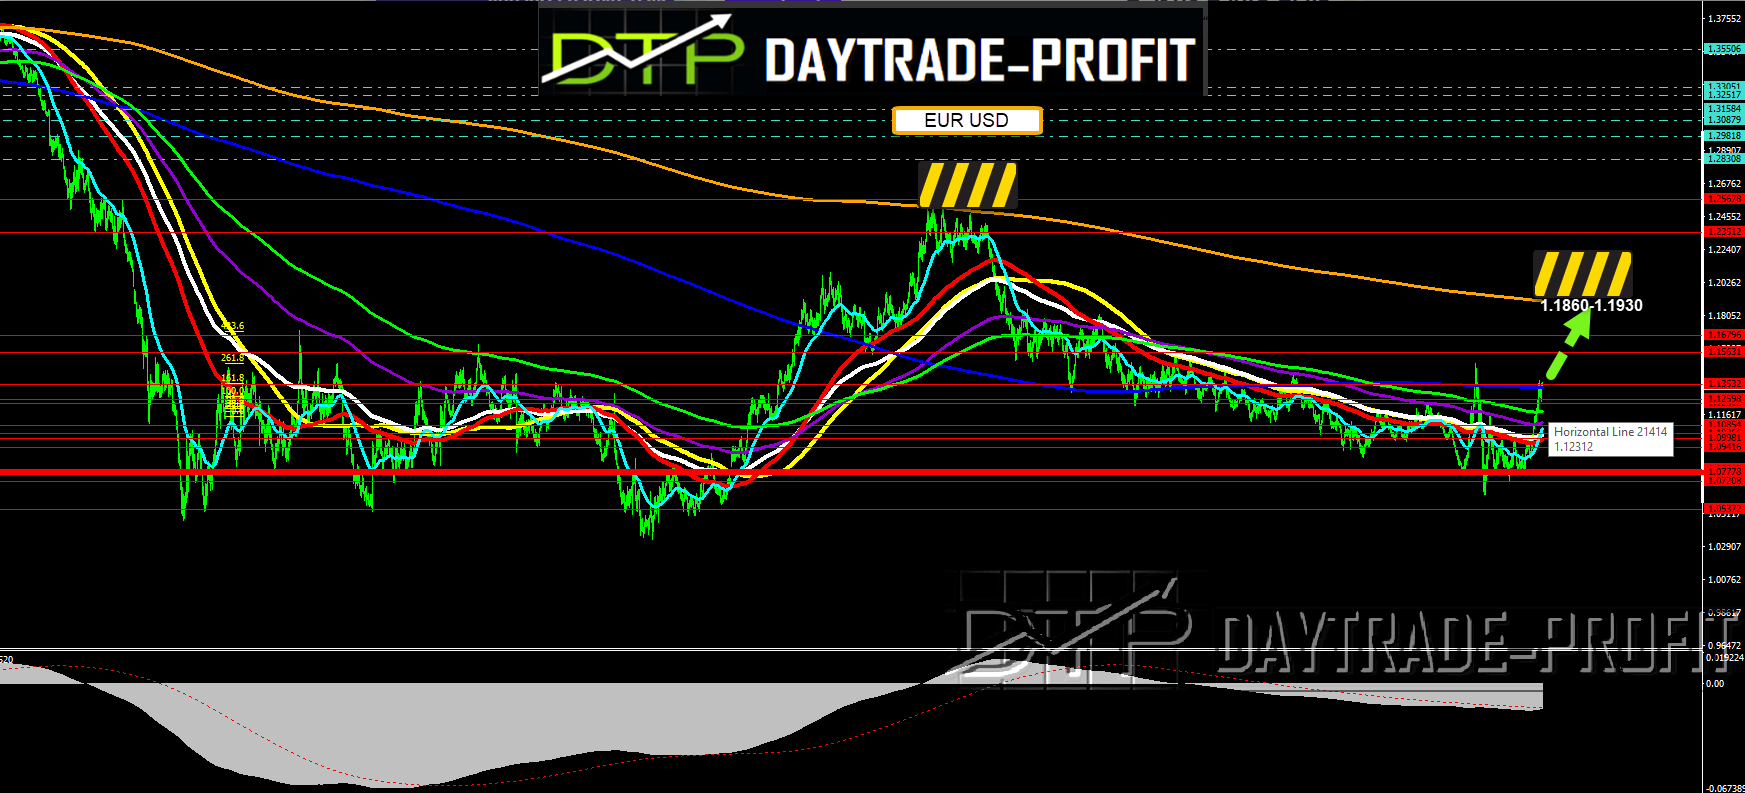Viewport: 1745px width, 793px height.
Task: Click the 1.16796 red price label
Action: [1724, 335]
